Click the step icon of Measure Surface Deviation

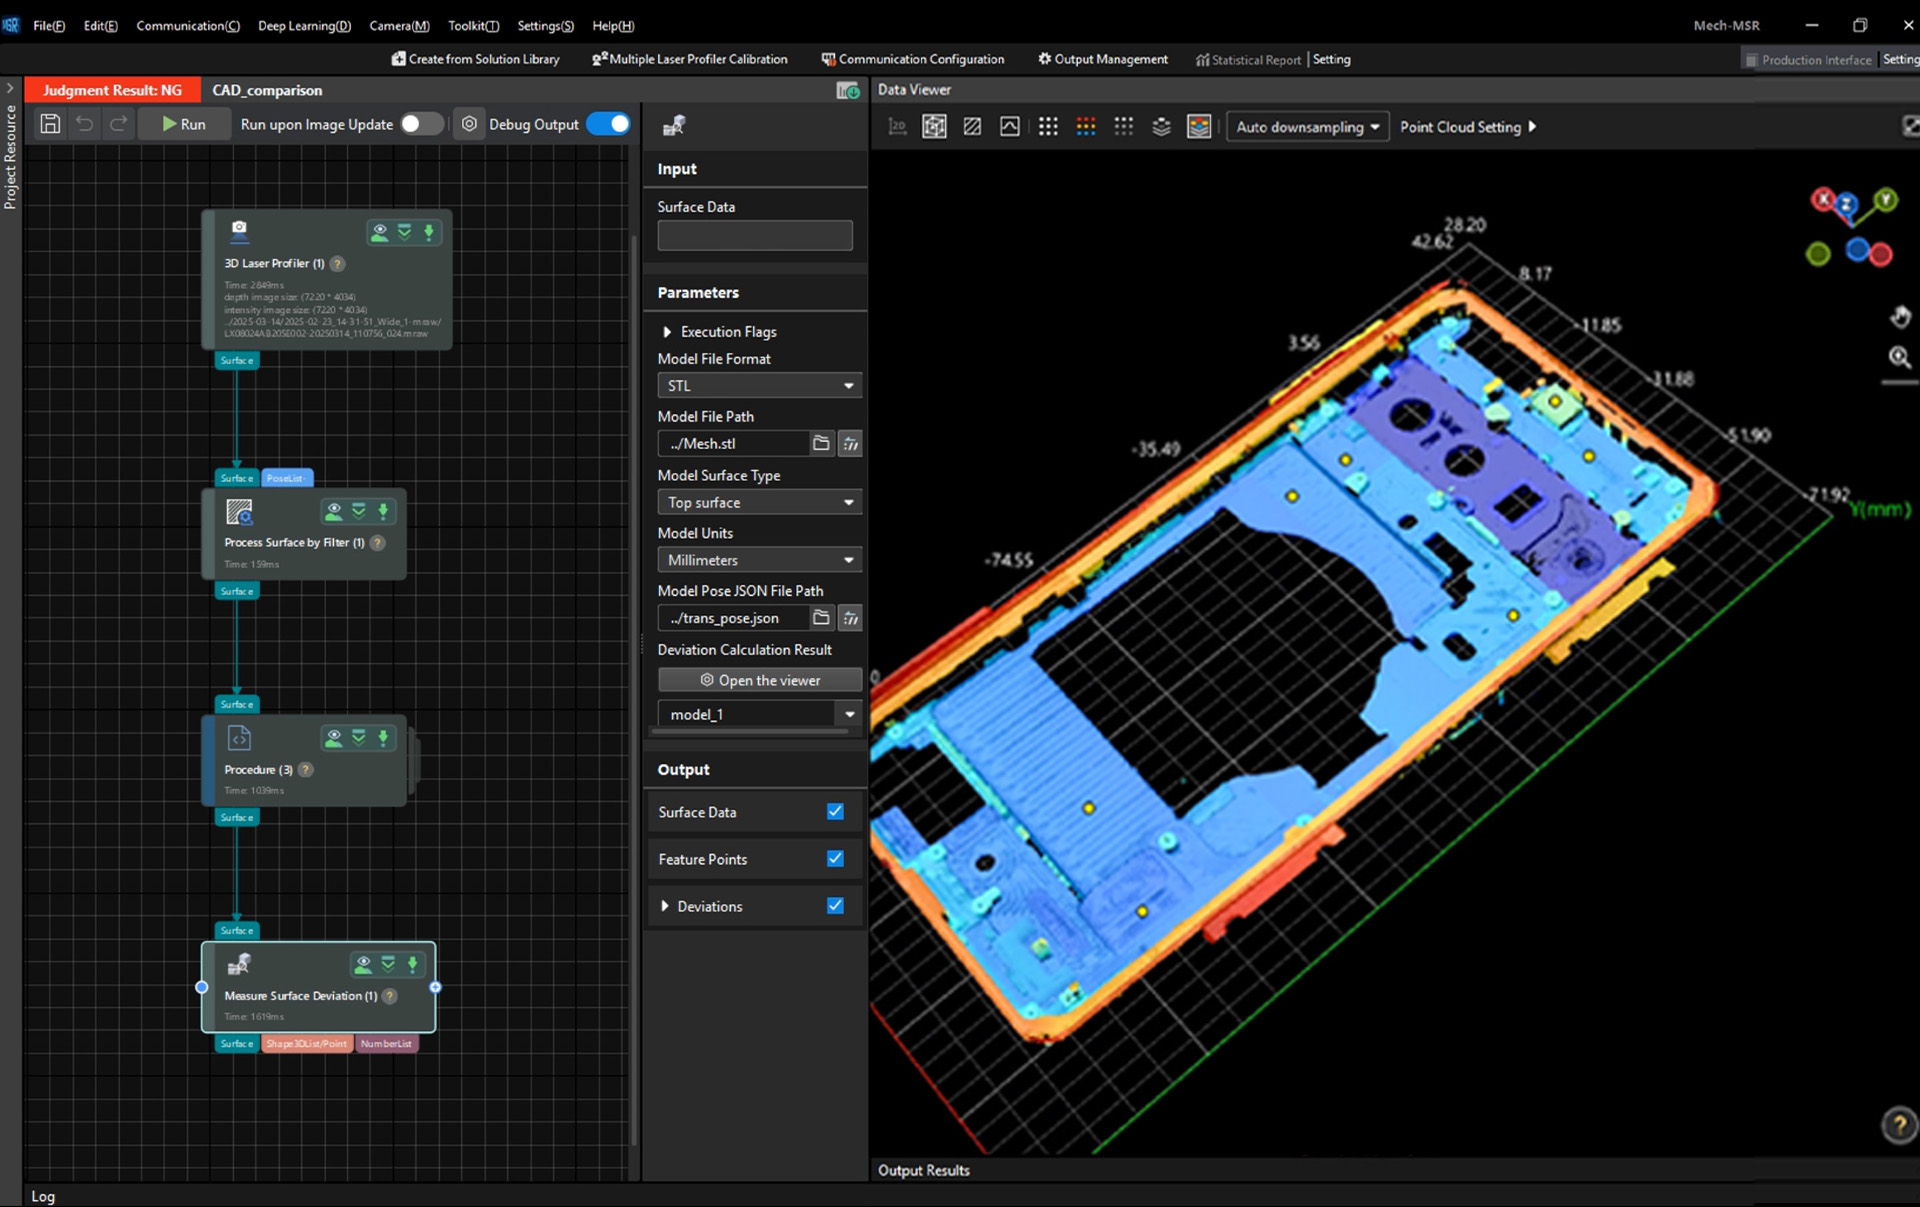[239, 964]
